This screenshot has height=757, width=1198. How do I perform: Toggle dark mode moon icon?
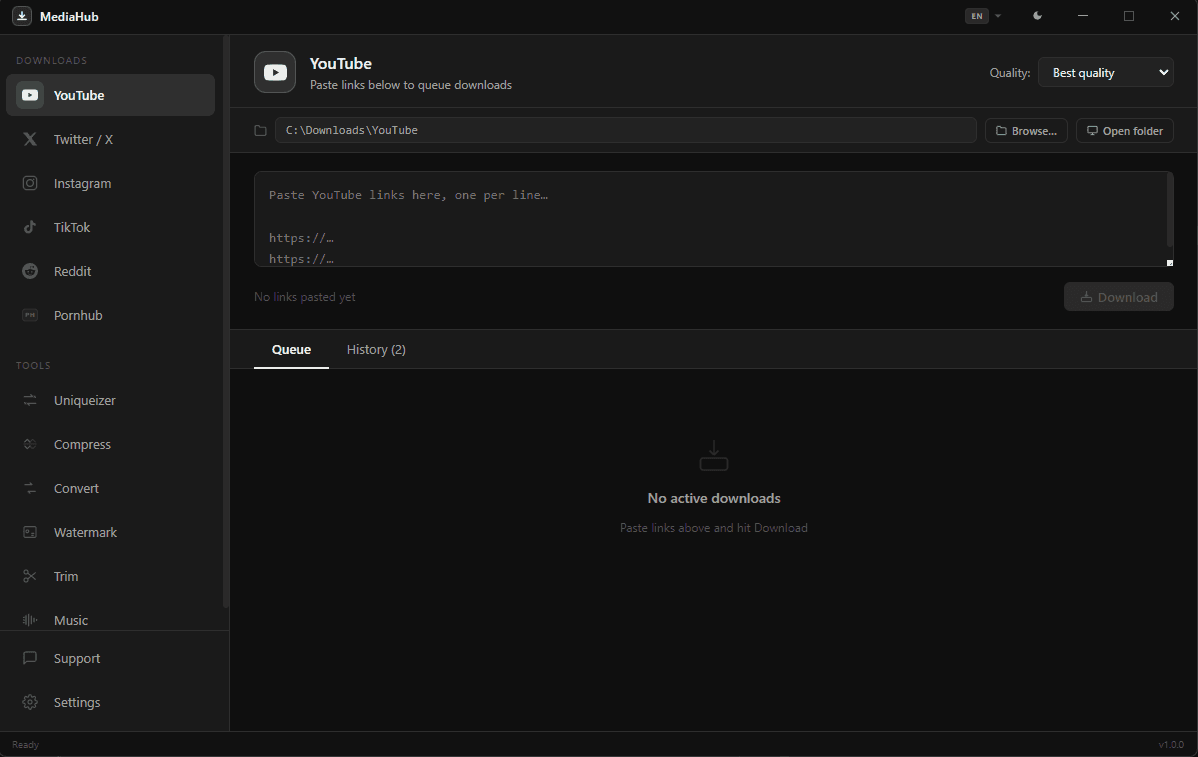[1037, 16]
